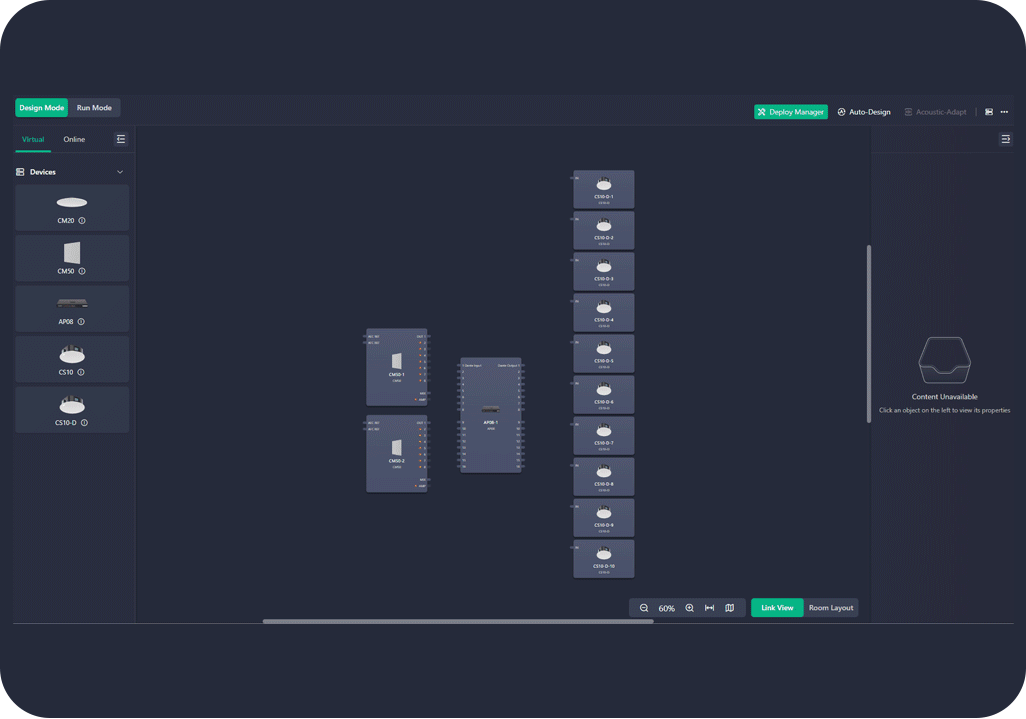Switch to Run Mode
Viewport: 1026px width, 719px height.
(94, 108)
